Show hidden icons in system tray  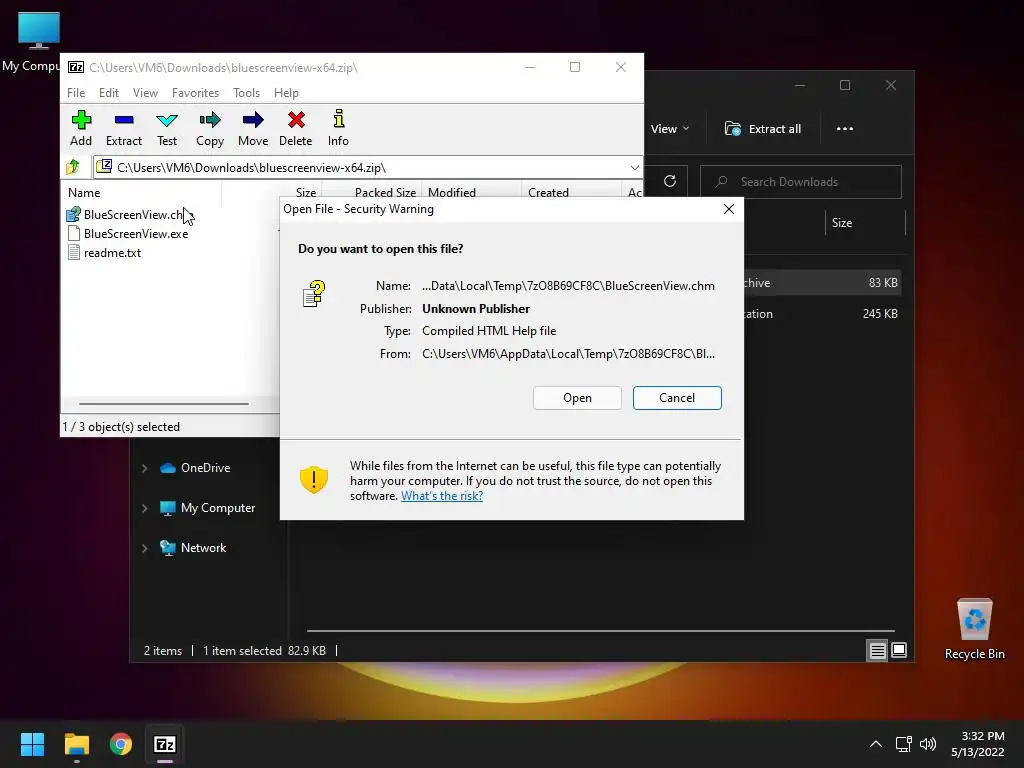(x=876, y=744)
